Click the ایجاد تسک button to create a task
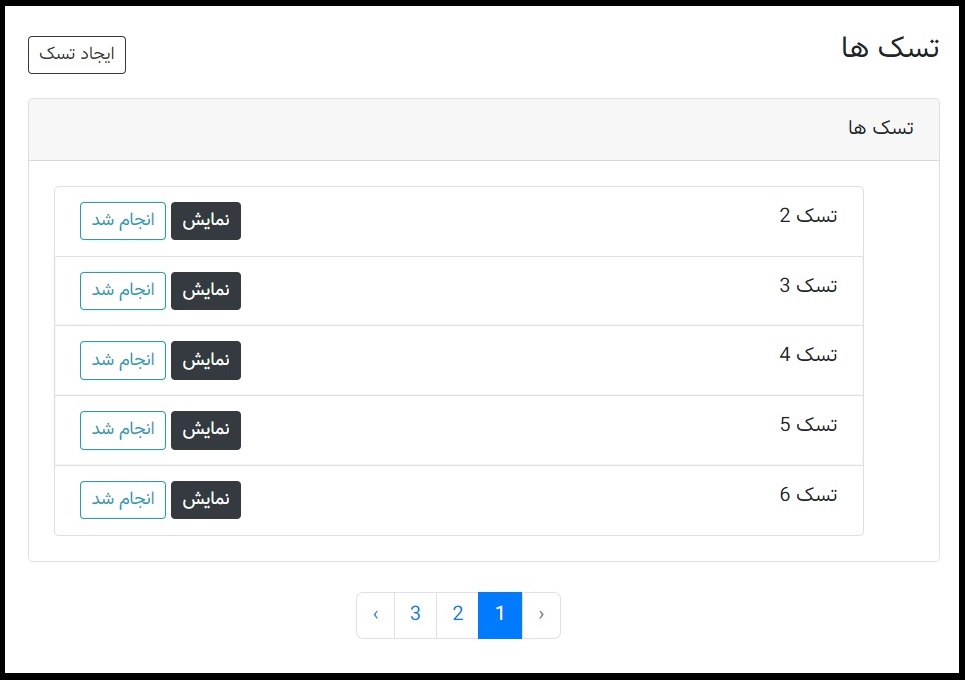This screenshot has width=965, height=680. point(77,55)
